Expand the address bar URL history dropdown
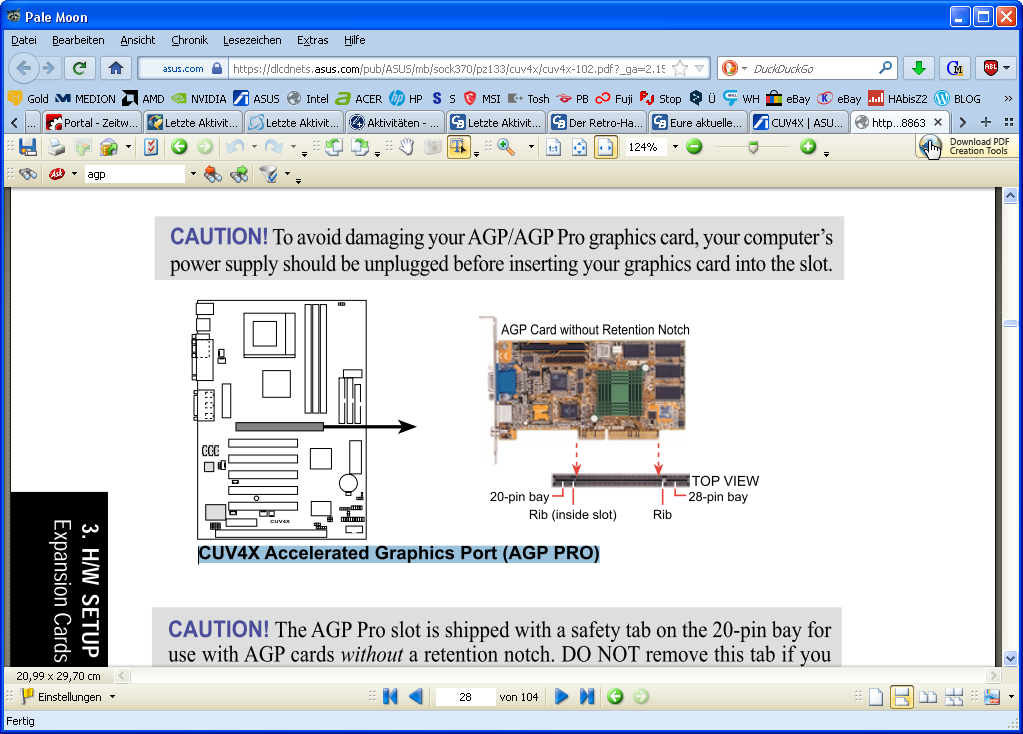The width and height of the screenshot is (1023, 734). [x=699, y=69]
